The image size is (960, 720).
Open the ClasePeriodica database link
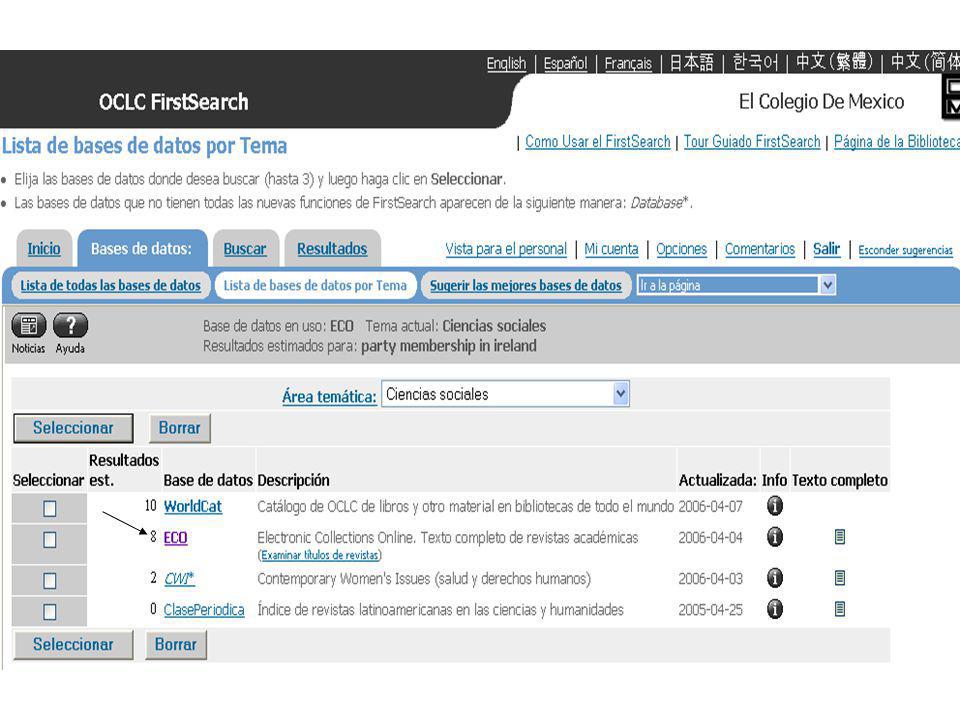204,610
